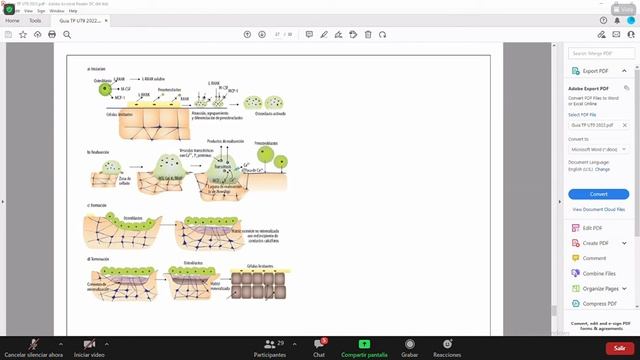The image size is (640, 360).
Task: Open the Sign menu
Action: pos(41,11)
